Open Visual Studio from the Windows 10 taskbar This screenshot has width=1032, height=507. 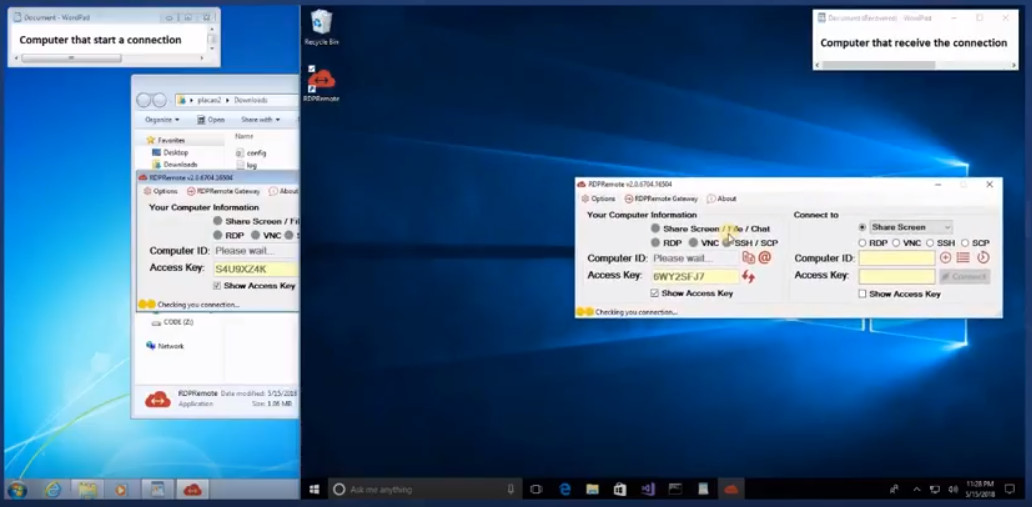coord(648,489)
